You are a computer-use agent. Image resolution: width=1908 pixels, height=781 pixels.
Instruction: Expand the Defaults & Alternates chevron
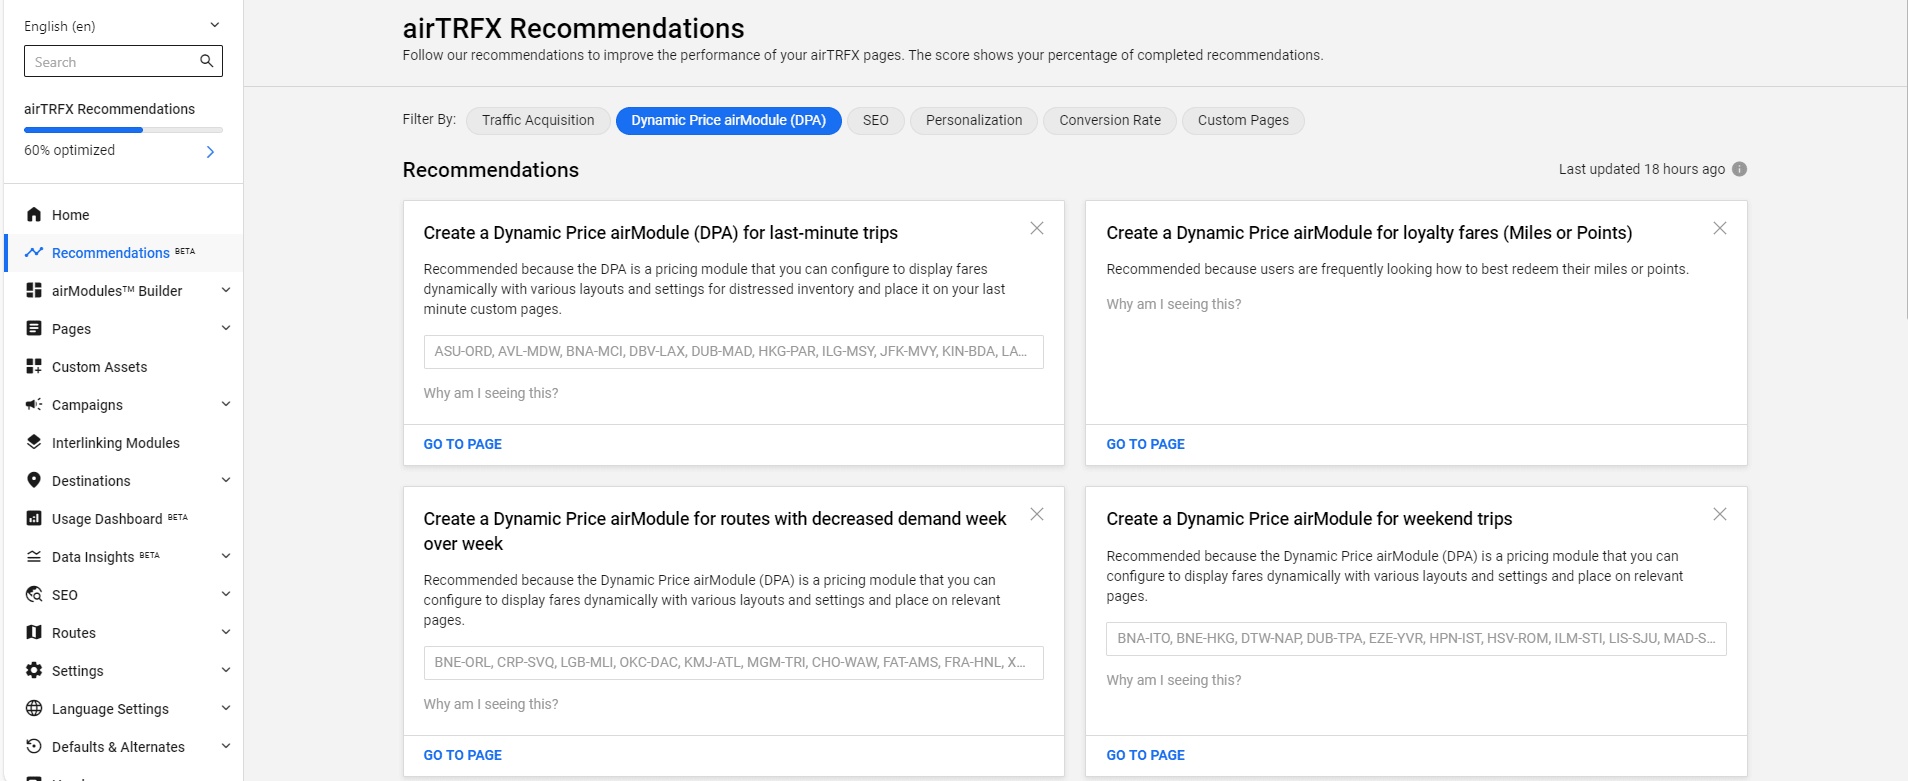coord(226,746)
